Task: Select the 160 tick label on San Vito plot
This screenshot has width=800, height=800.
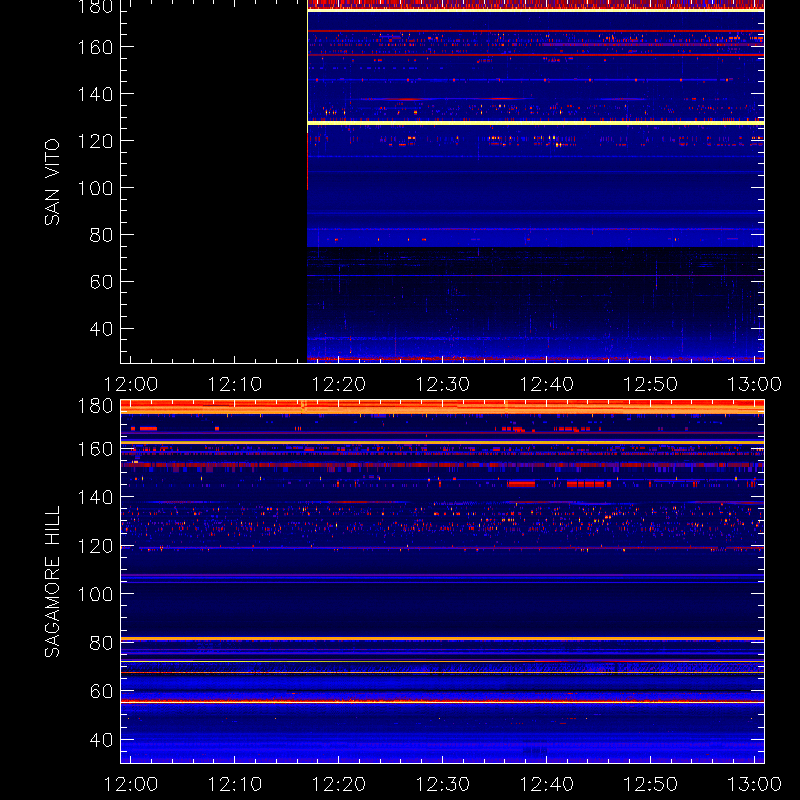Action: point(95,47)
